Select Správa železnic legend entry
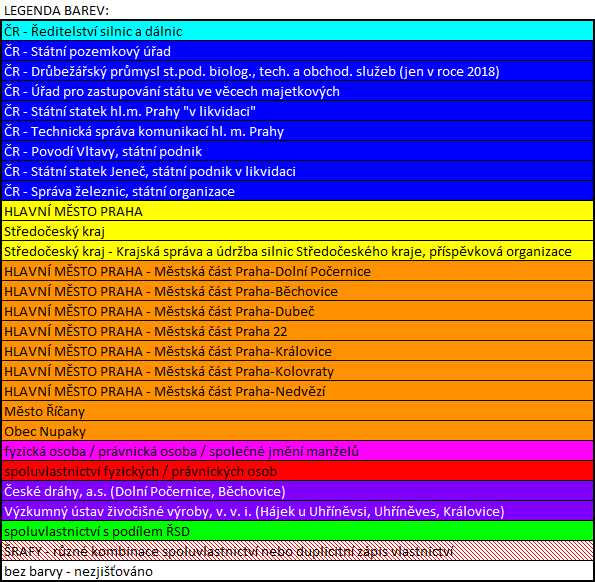595x582 pixels. click(x=298, y=191)
